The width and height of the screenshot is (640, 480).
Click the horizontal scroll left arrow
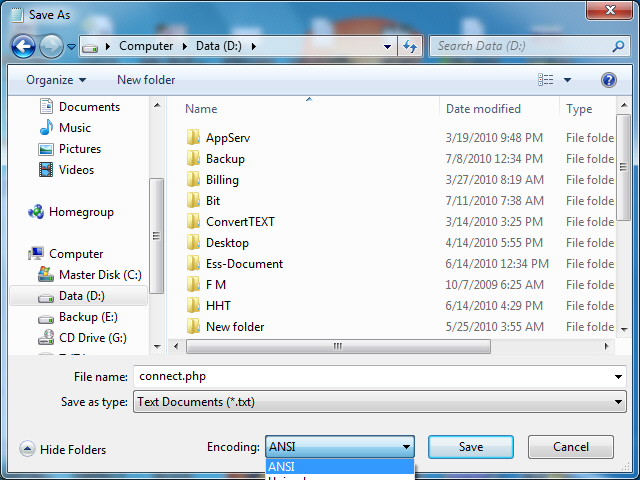[x=176, y=347]
